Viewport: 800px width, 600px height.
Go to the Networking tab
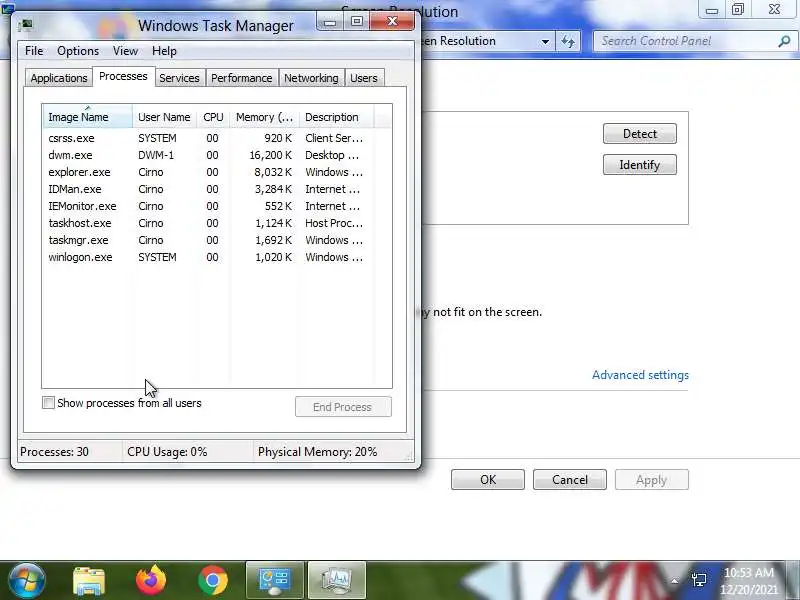311,78
